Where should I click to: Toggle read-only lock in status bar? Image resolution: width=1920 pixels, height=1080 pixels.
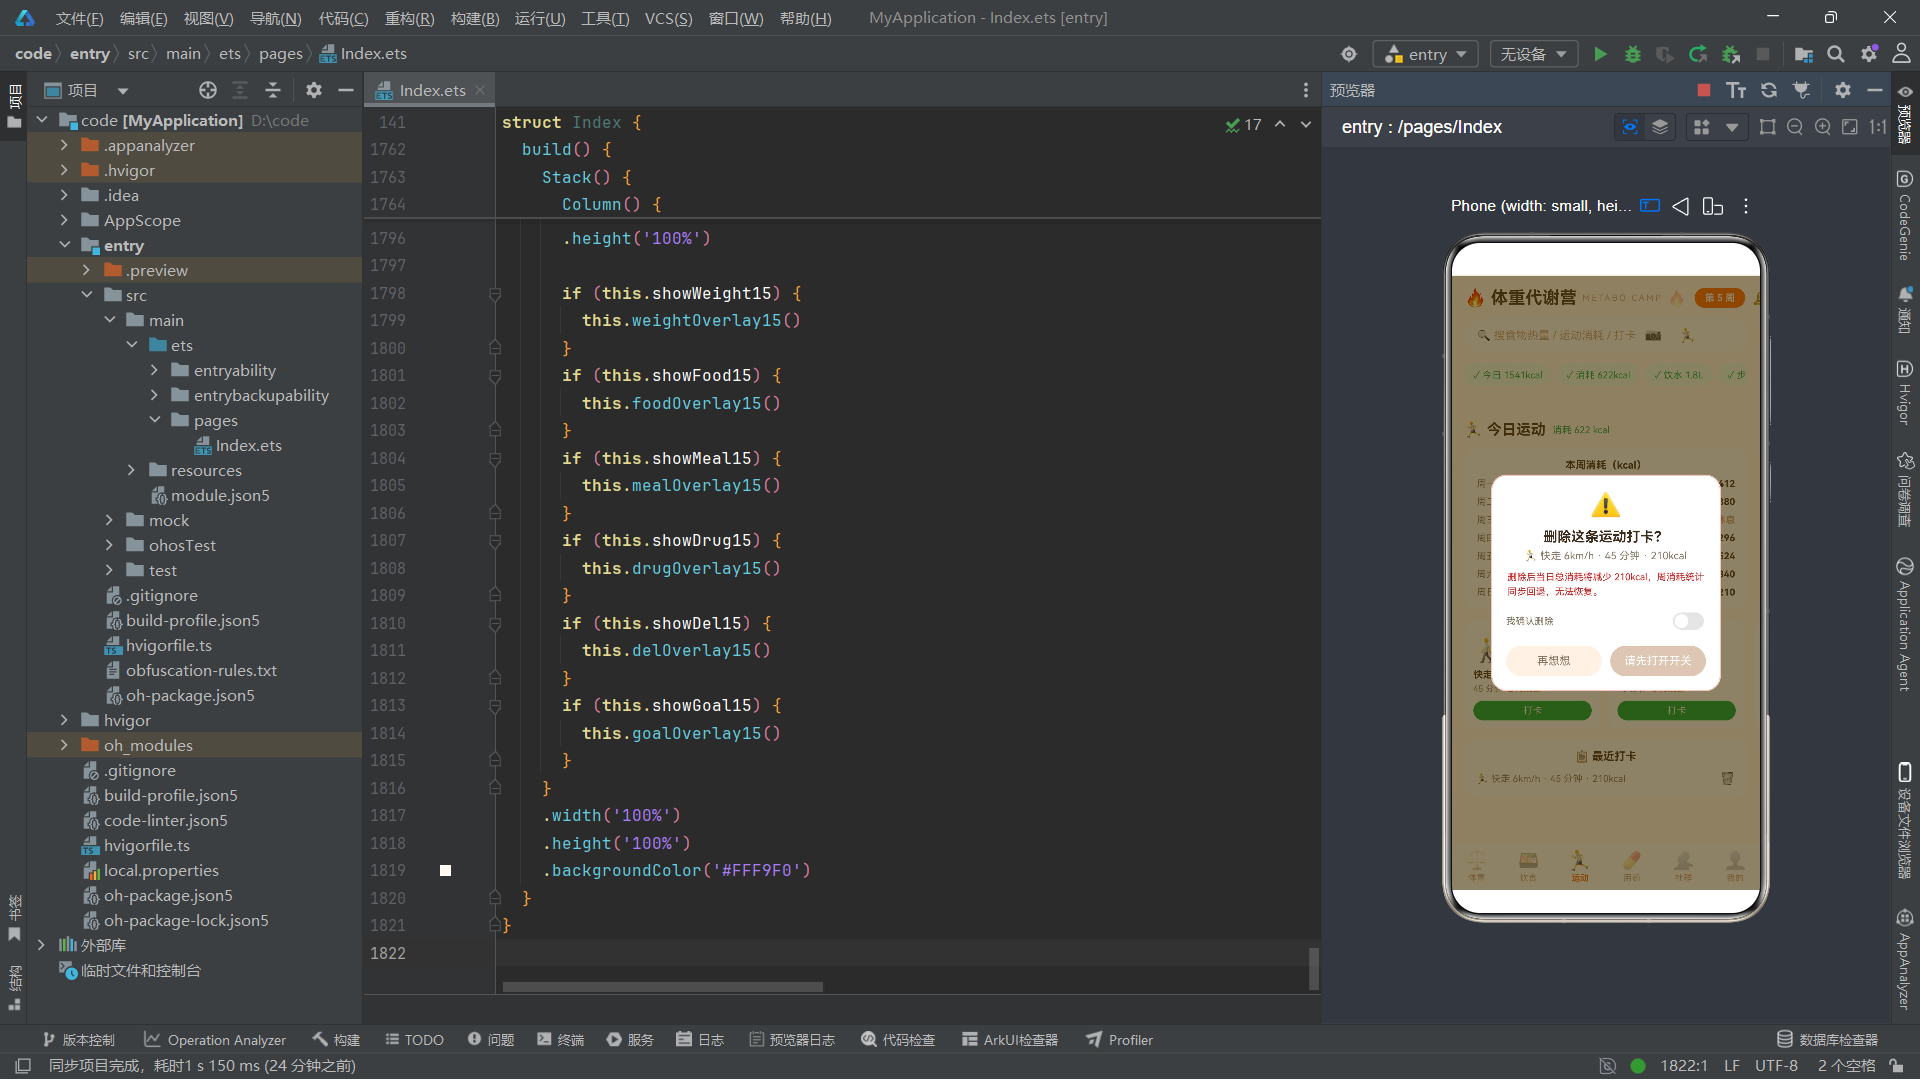tap(1896, 1066)
